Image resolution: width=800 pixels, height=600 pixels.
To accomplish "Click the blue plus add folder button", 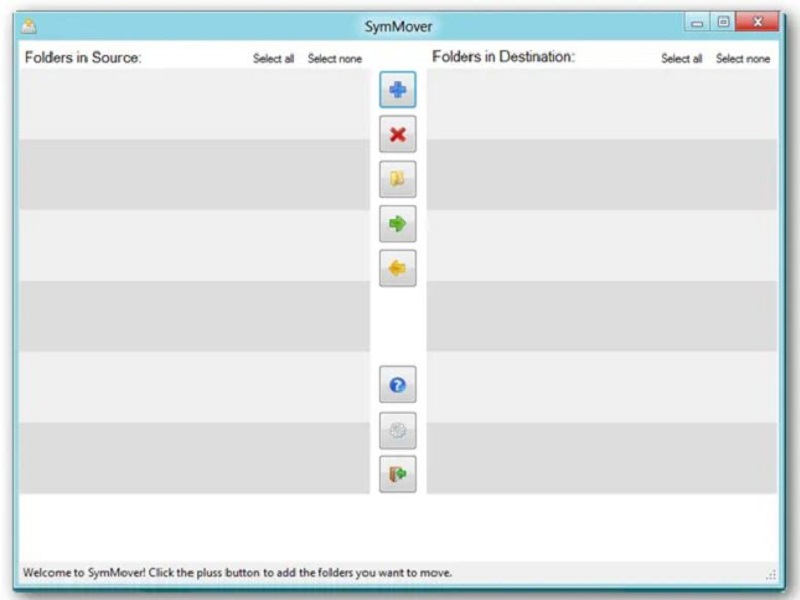I will click(397, 91).
